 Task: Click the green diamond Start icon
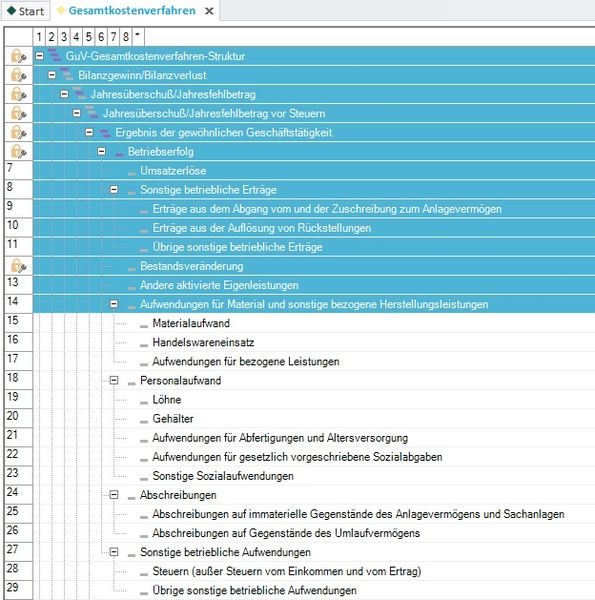11,10
